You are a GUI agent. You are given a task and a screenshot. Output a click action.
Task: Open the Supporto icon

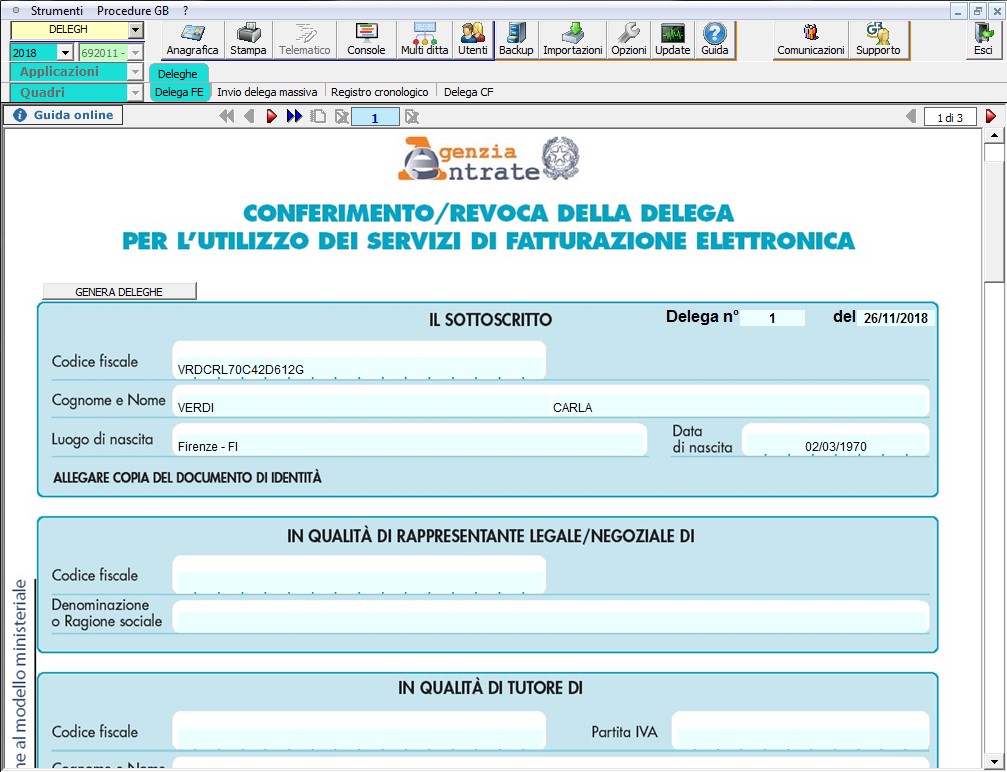click(x=878, y=40)
